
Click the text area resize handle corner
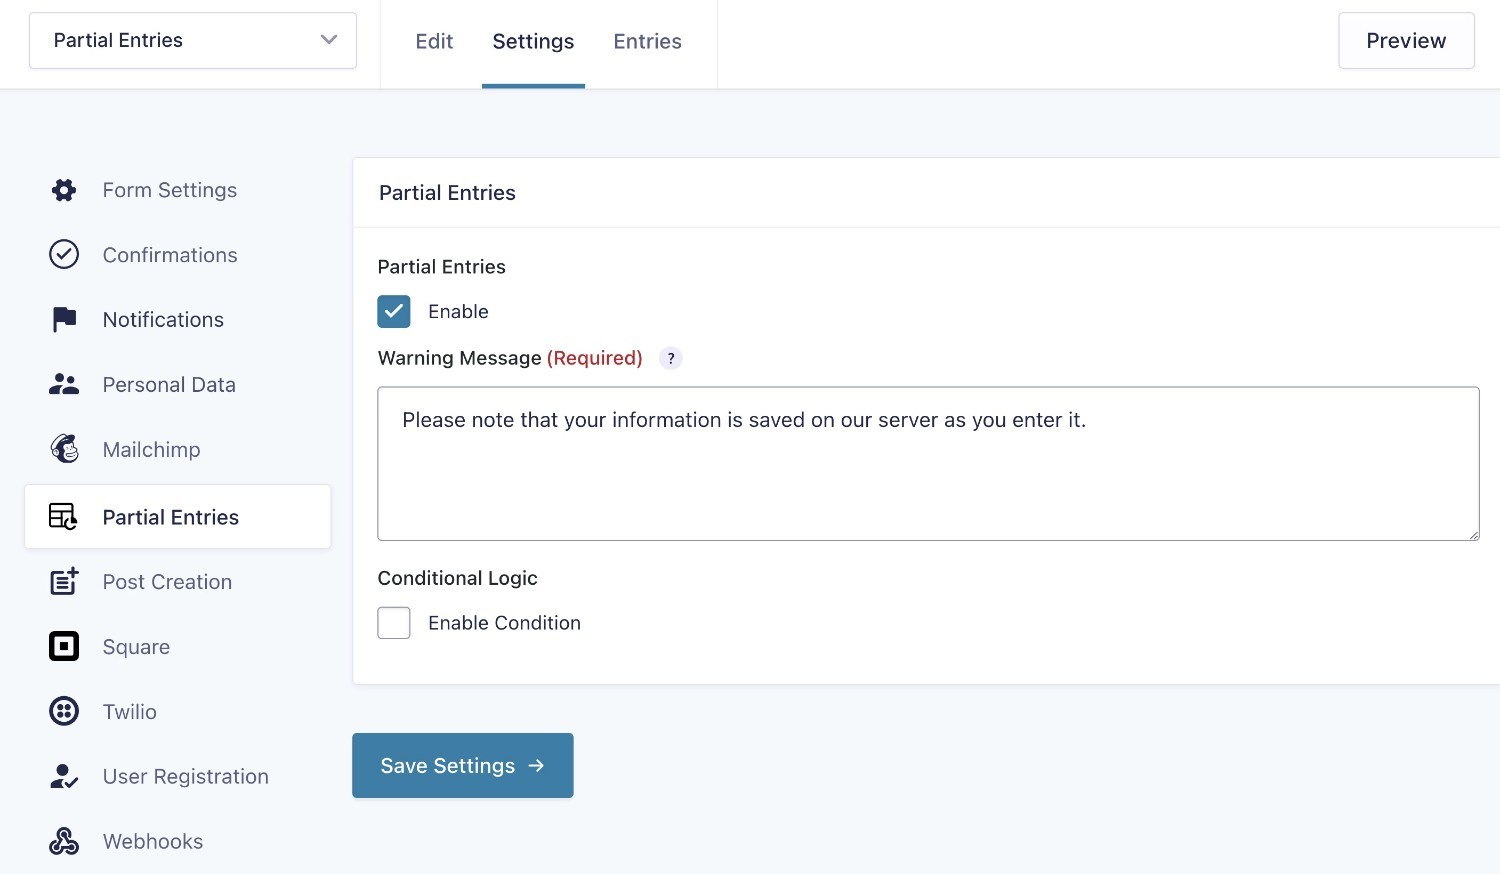coord(1473,534)
